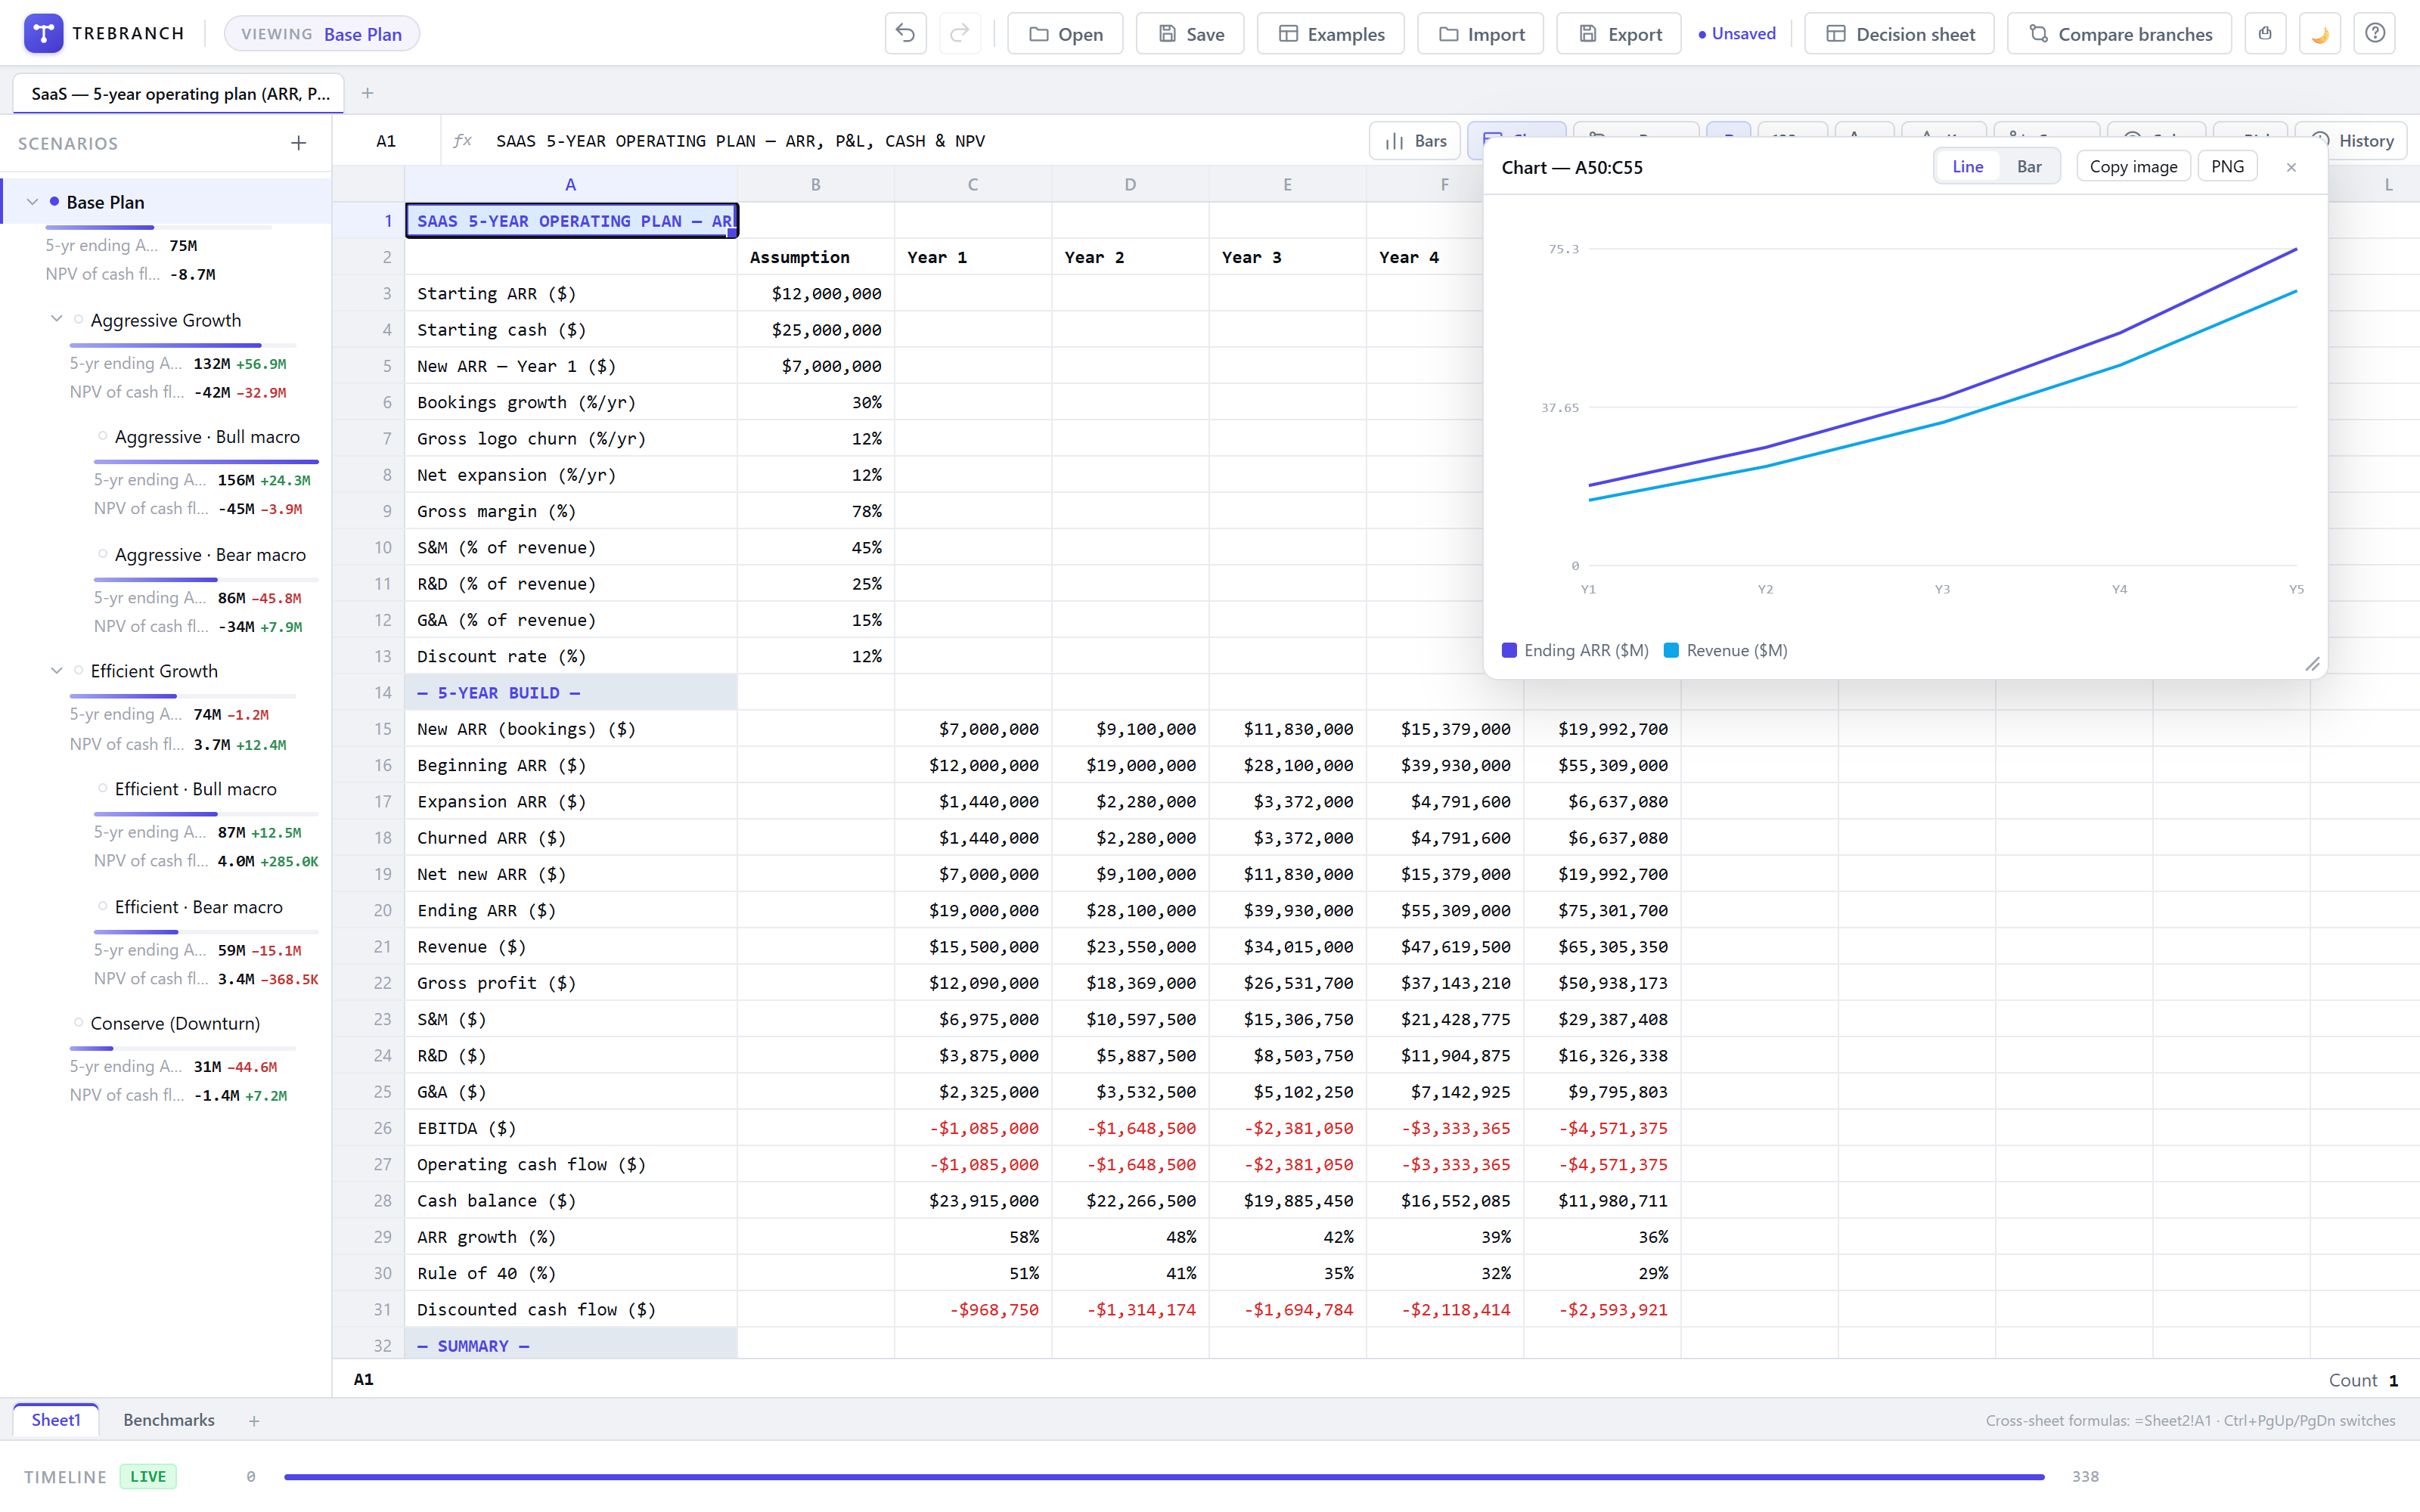2420x1512 pixels.
Task: Click the Trebranch logo icon
Action: pos(43,33)
